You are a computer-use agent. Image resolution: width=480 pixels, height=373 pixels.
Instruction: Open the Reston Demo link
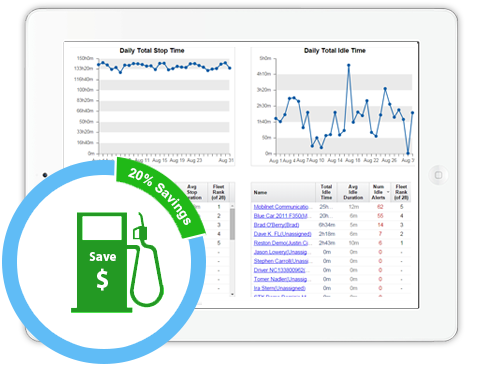(x=281, y=243)
